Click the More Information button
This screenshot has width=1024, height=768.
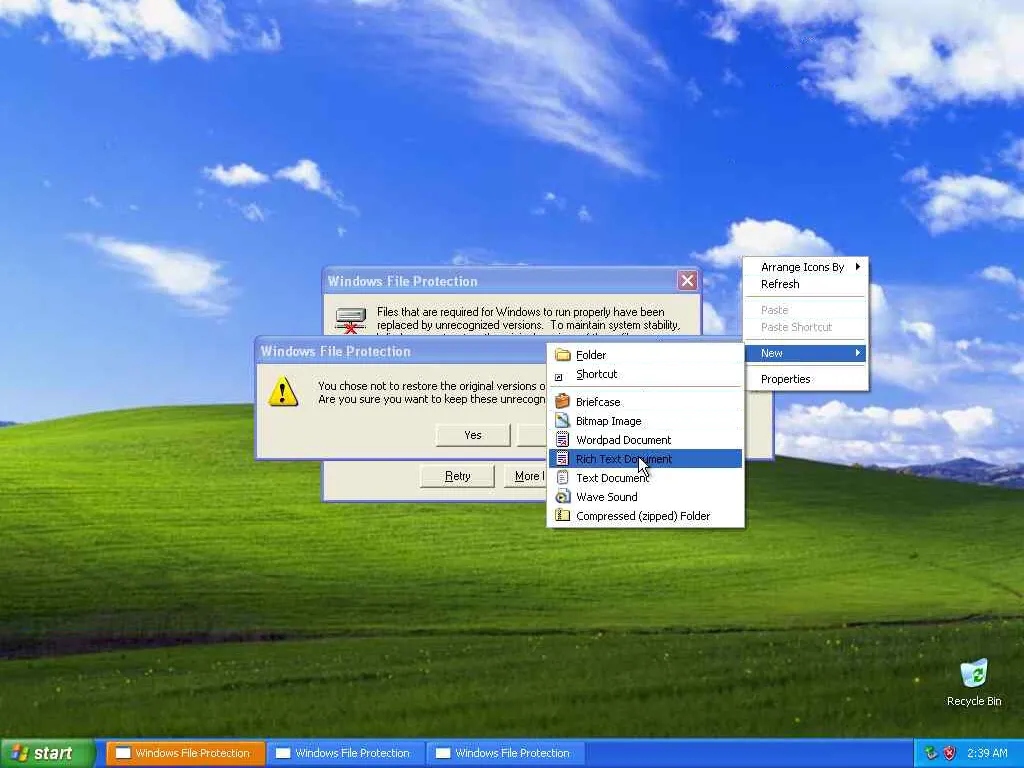[526, 476]
